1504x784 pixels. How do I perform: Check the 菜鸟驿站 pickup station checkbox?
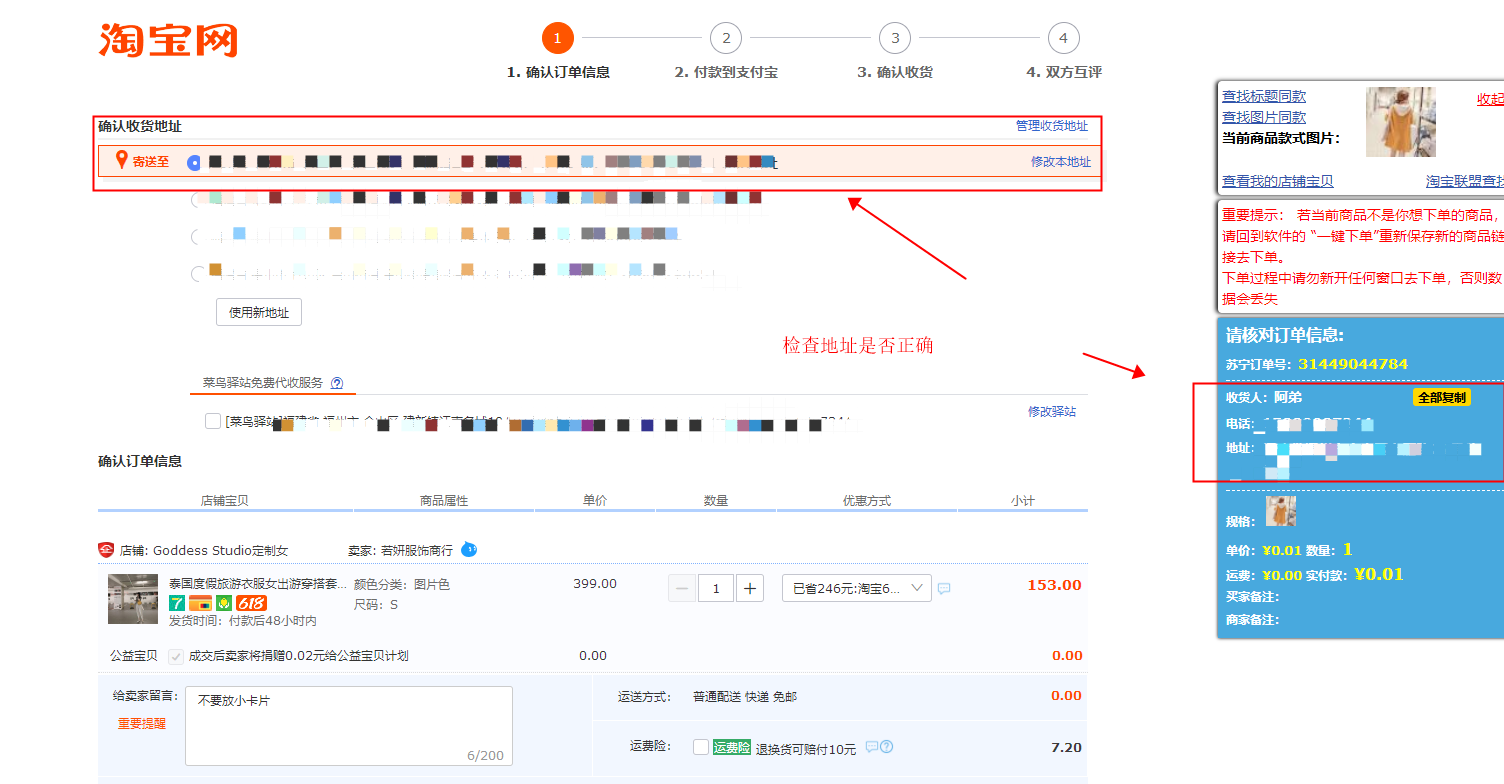(213, 421)
